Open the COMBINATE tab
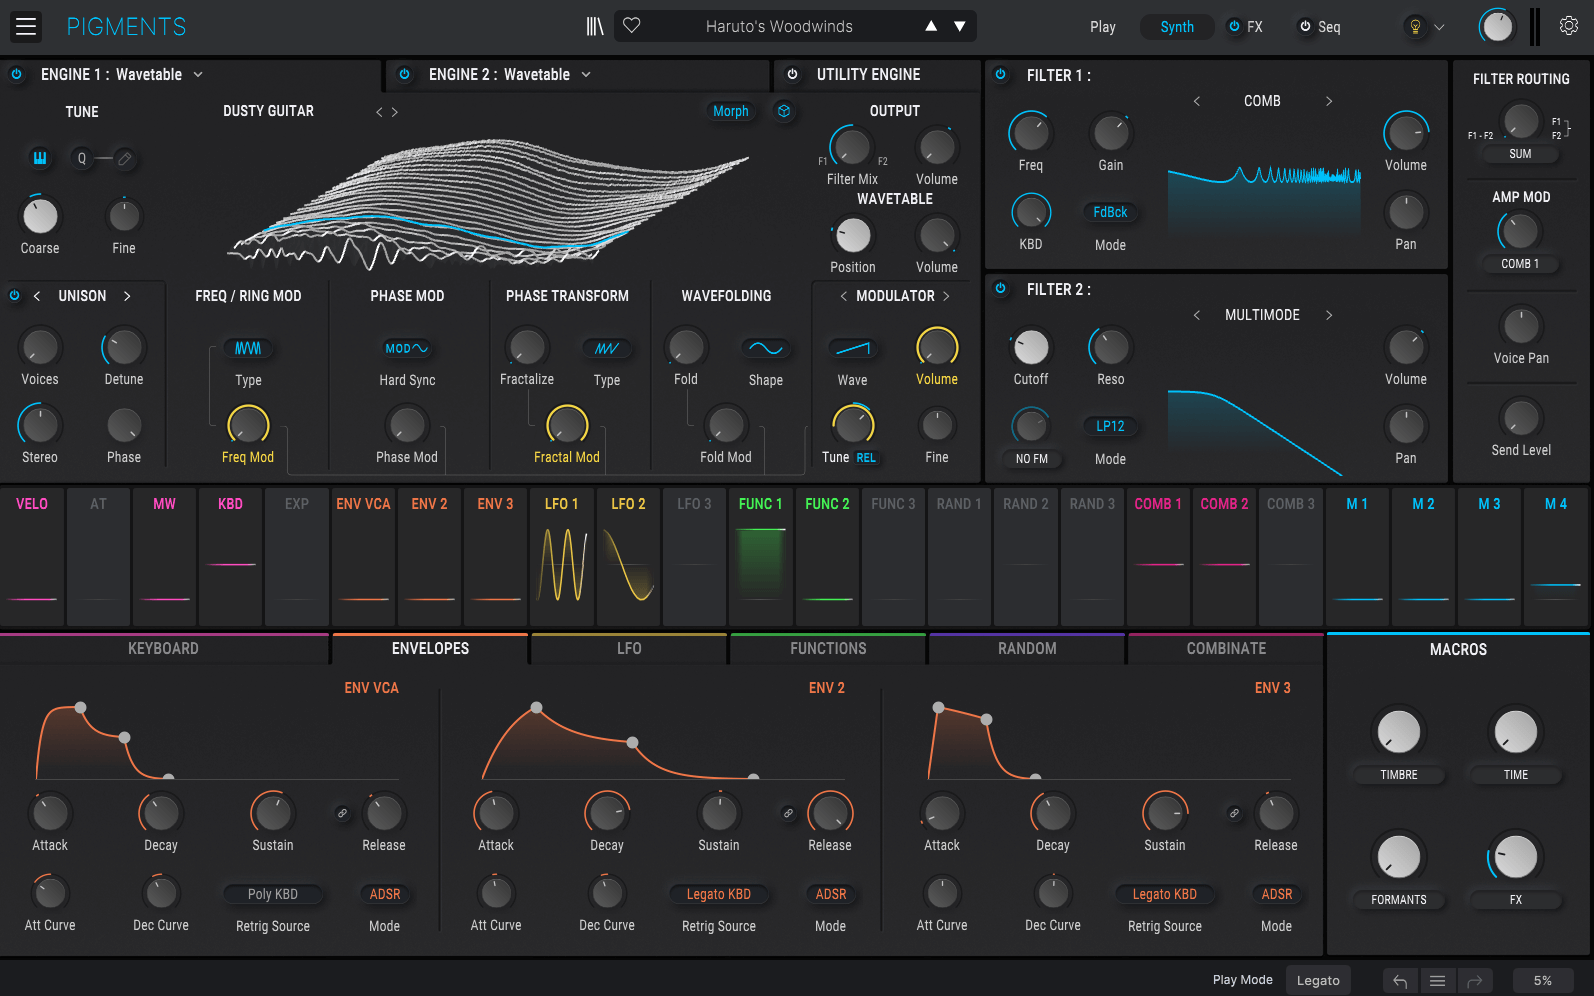Screen dimensions: 1594x996 pos(1226,649)
